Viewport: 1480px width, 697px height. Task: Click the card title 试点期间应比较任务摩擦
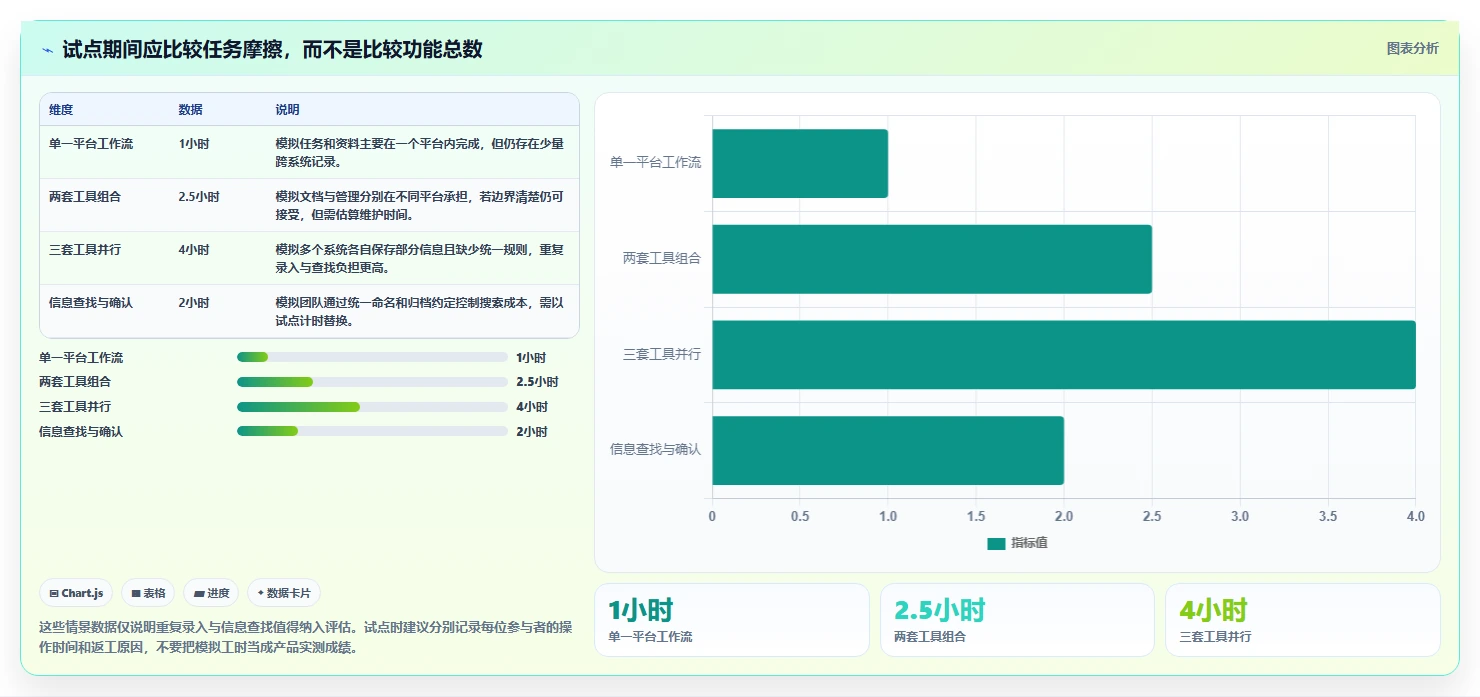(x=272, y=49)
